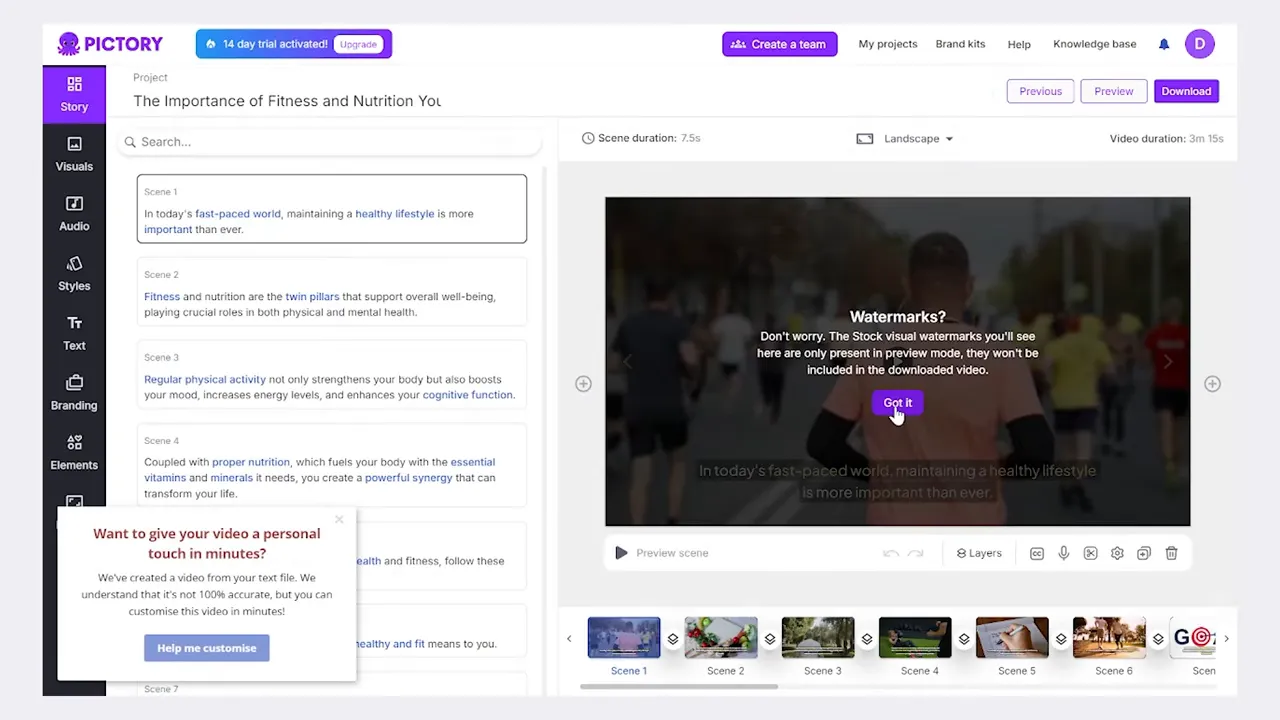Click the microphone voice-over icon

coord(1064,553)
